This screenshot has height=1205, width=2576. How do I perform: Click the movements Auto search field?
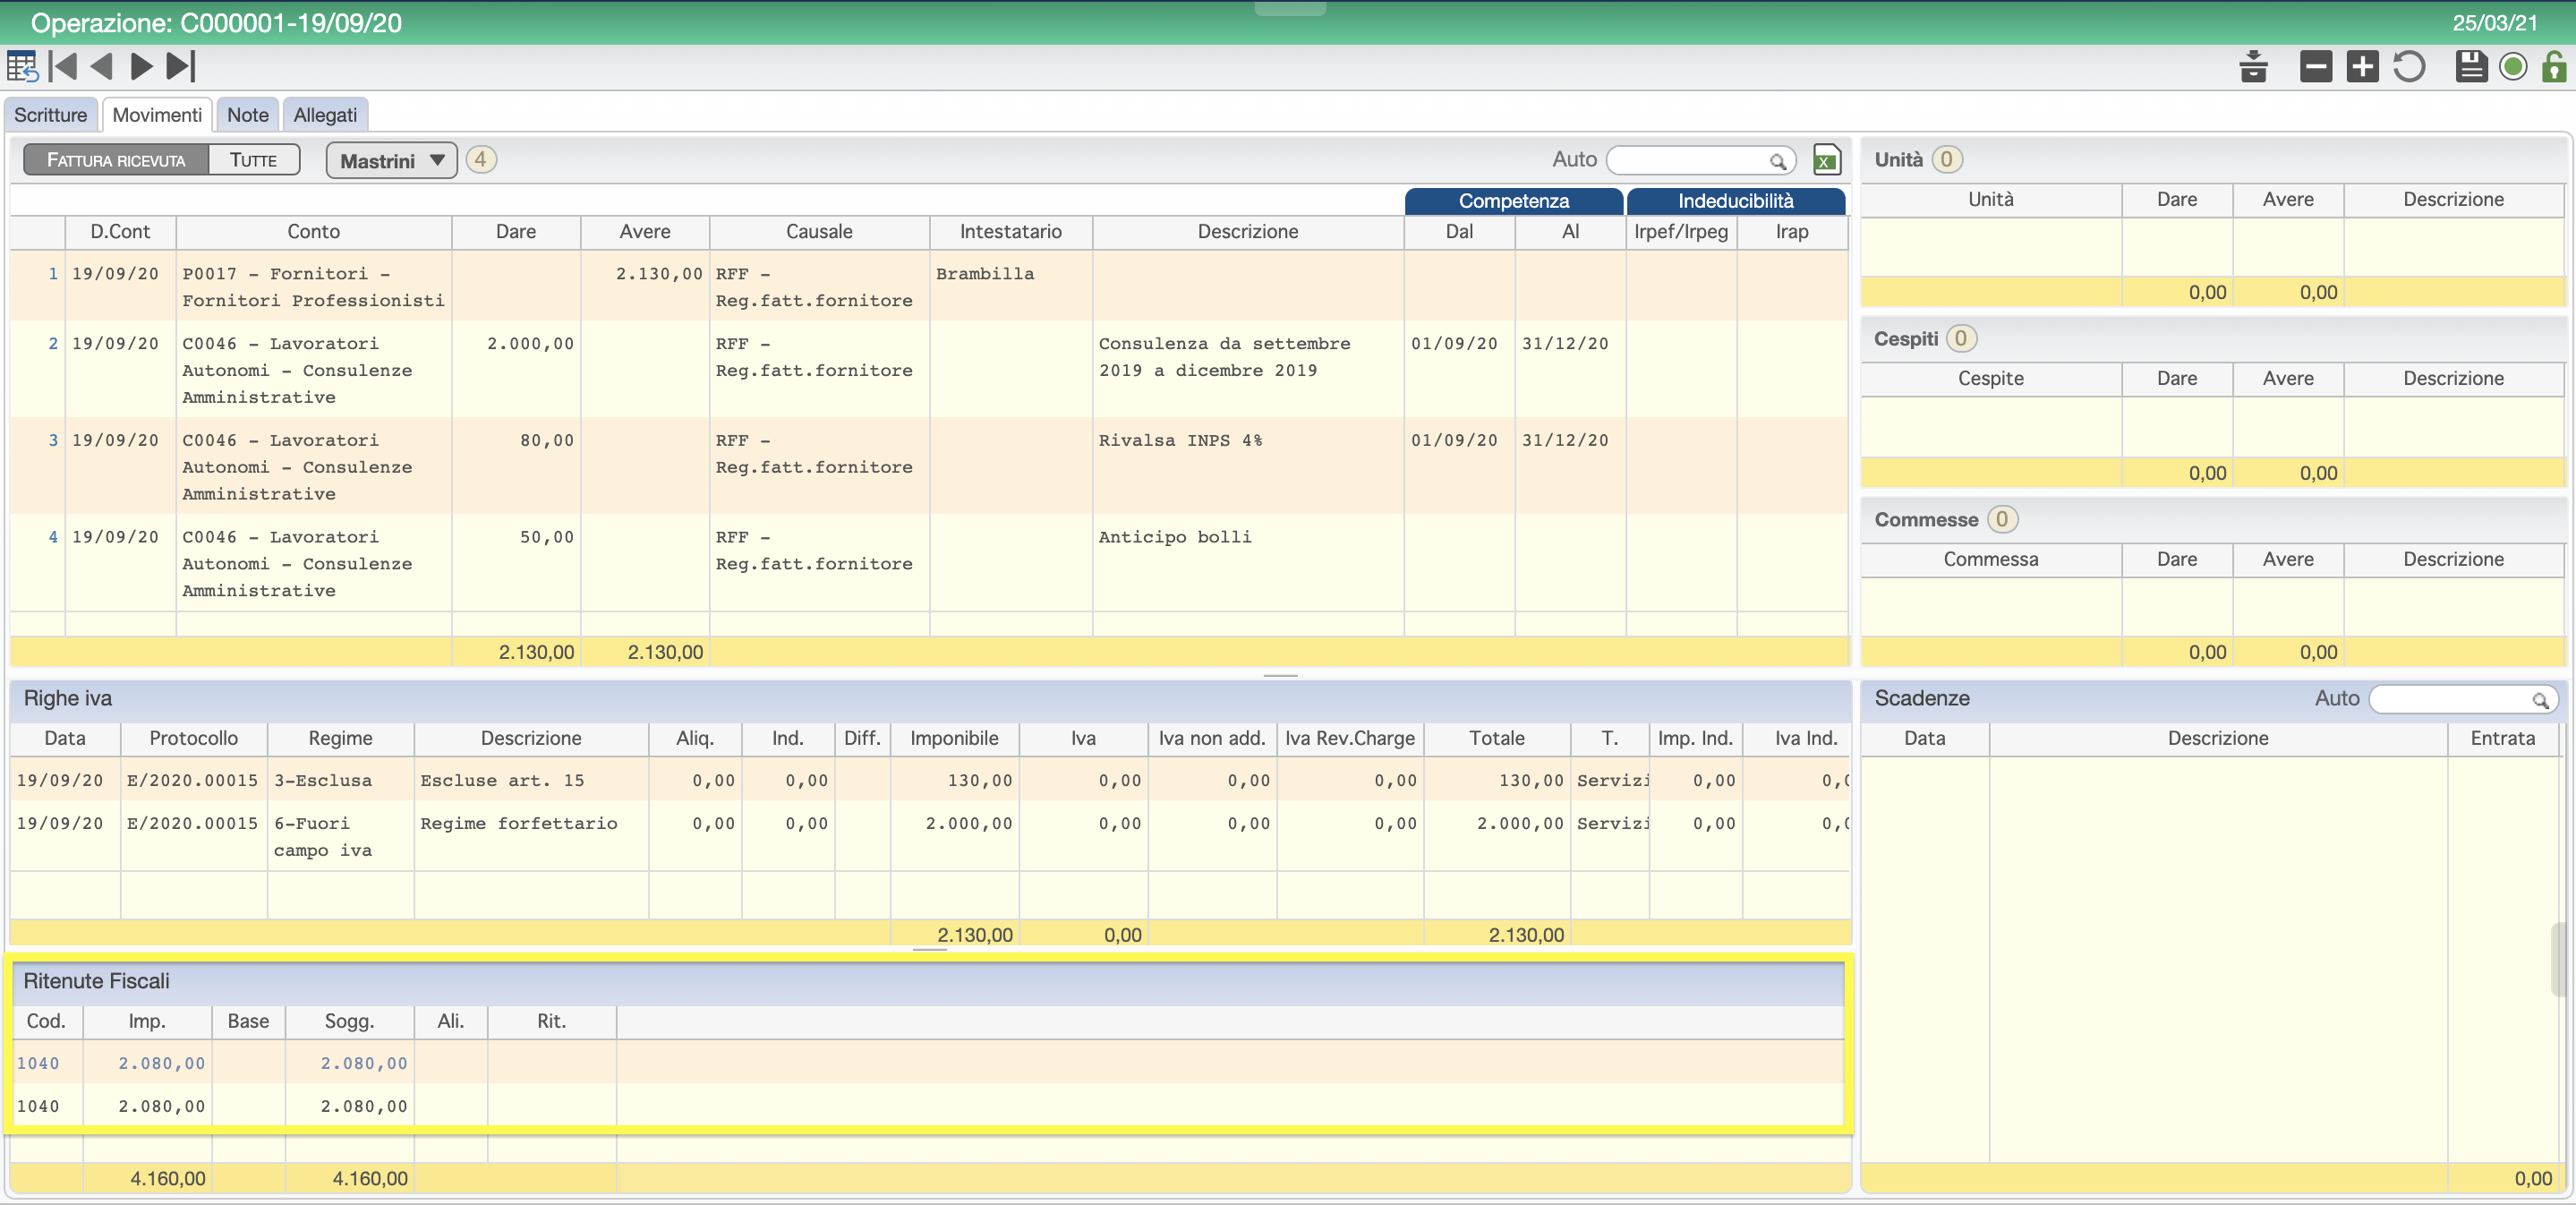coord(1700,161)
